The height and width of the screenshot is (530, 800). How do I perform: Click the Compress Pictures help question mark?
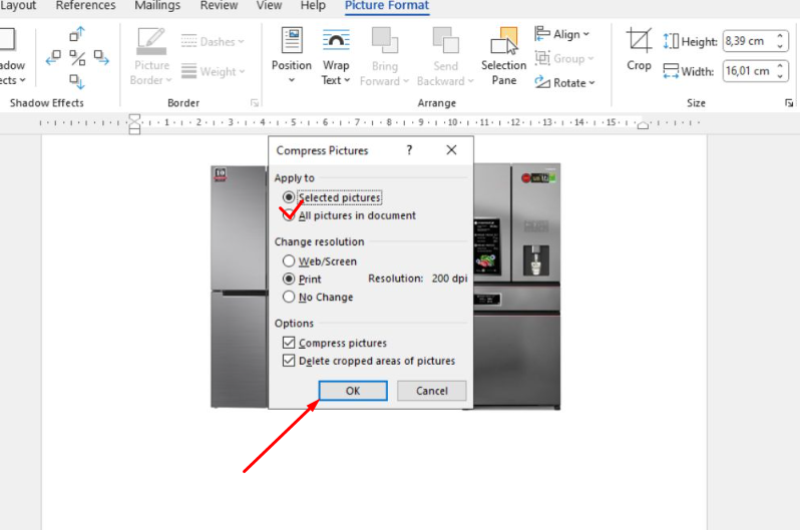[409, 150]
